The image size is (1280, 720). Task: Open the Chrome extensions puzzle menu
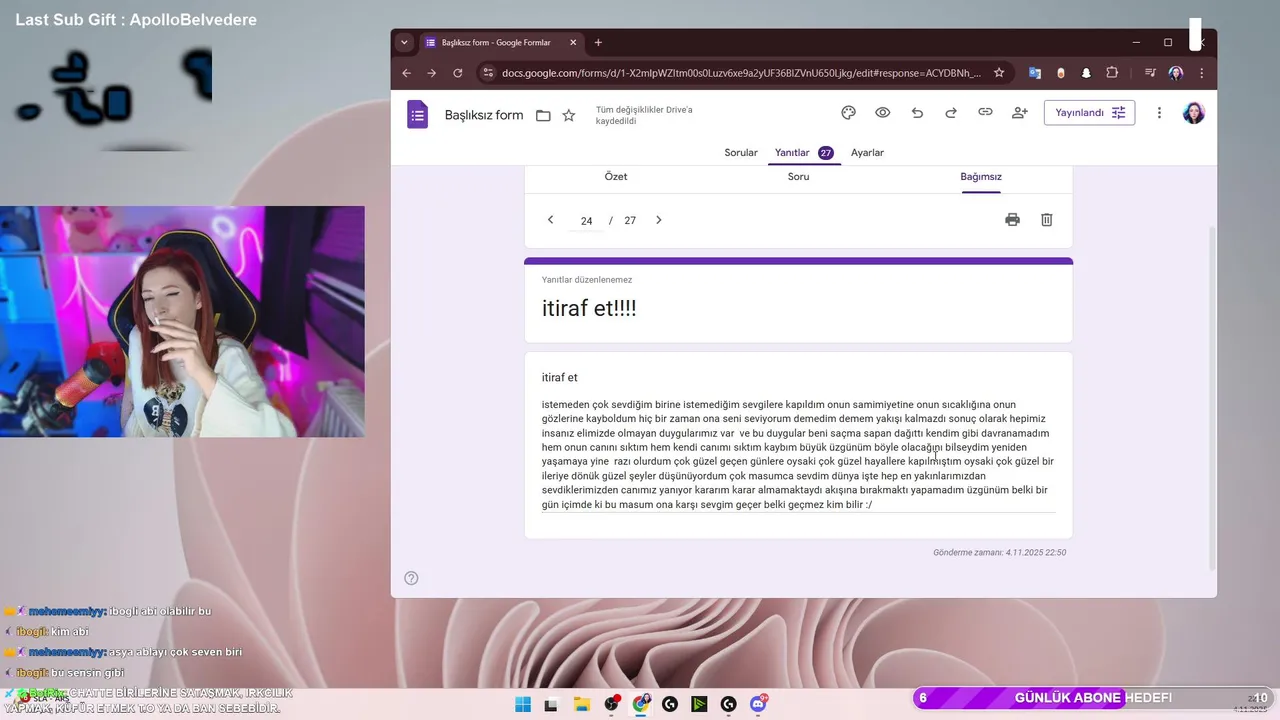[x=1112, y=73]
